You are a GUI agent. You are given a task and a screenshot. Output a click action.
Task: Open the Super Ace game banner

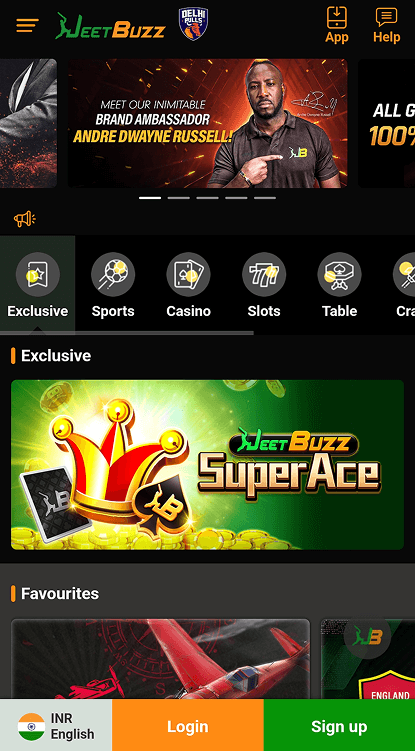(x=208, y=465)
